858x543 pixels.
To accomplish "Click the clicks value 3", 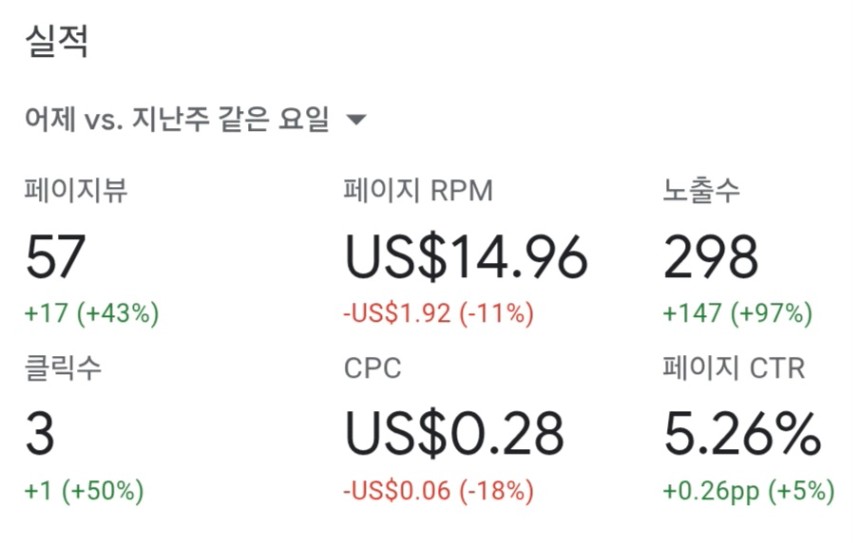I will click(40, 433).
